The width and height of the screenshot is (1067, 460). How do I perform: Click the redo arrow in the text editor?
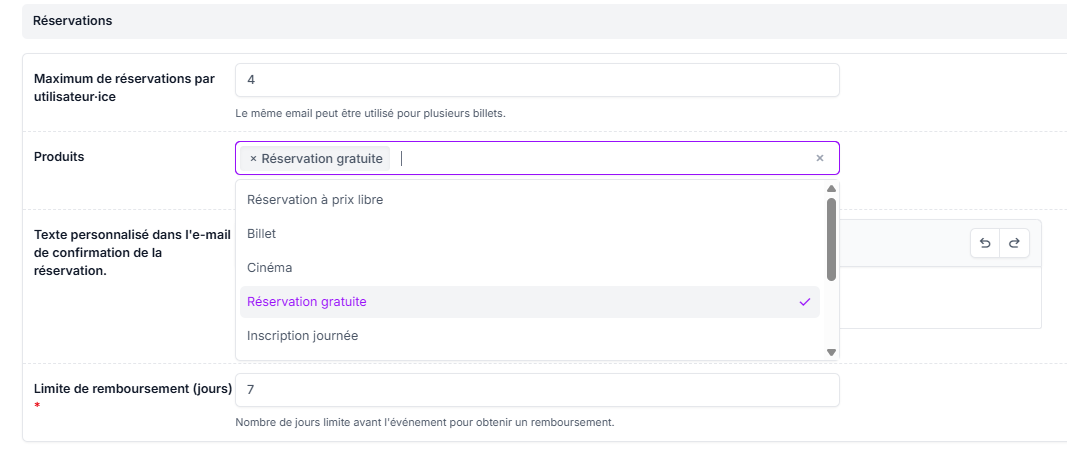pos(1014,243)
